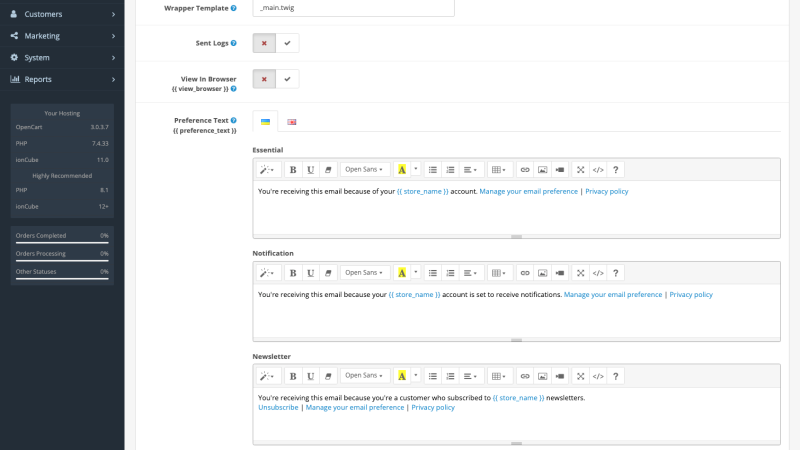Click the Unsubscribe link in Newsletter text
This screenshot has height=450, width=800.
coord(278,407)
